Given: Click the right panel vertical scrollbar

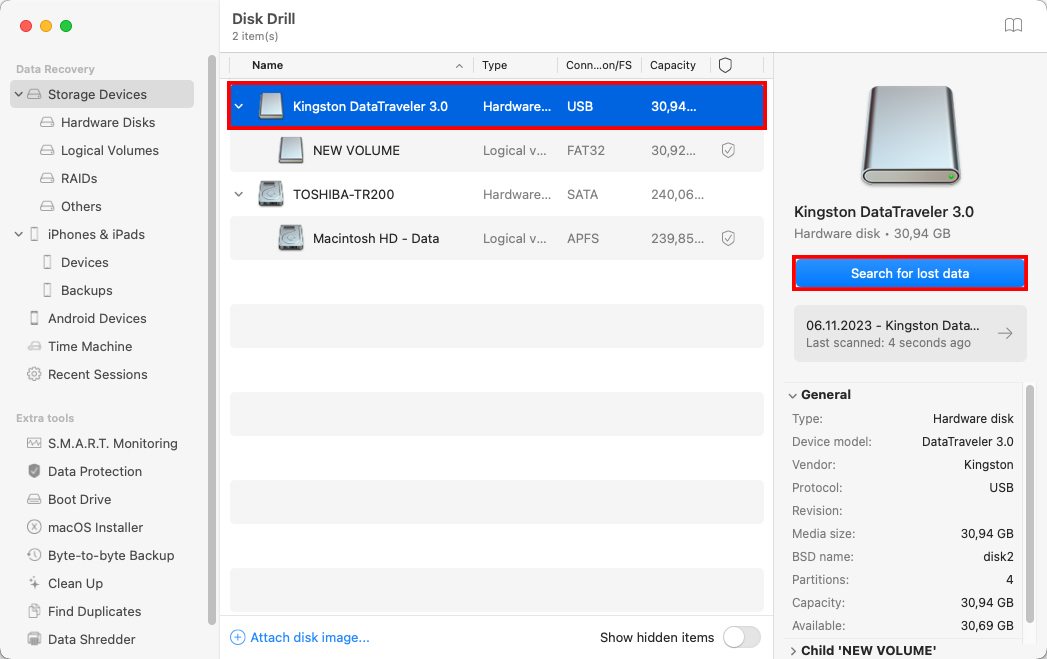Looking at the screenshot, I should pos(1030,500).
